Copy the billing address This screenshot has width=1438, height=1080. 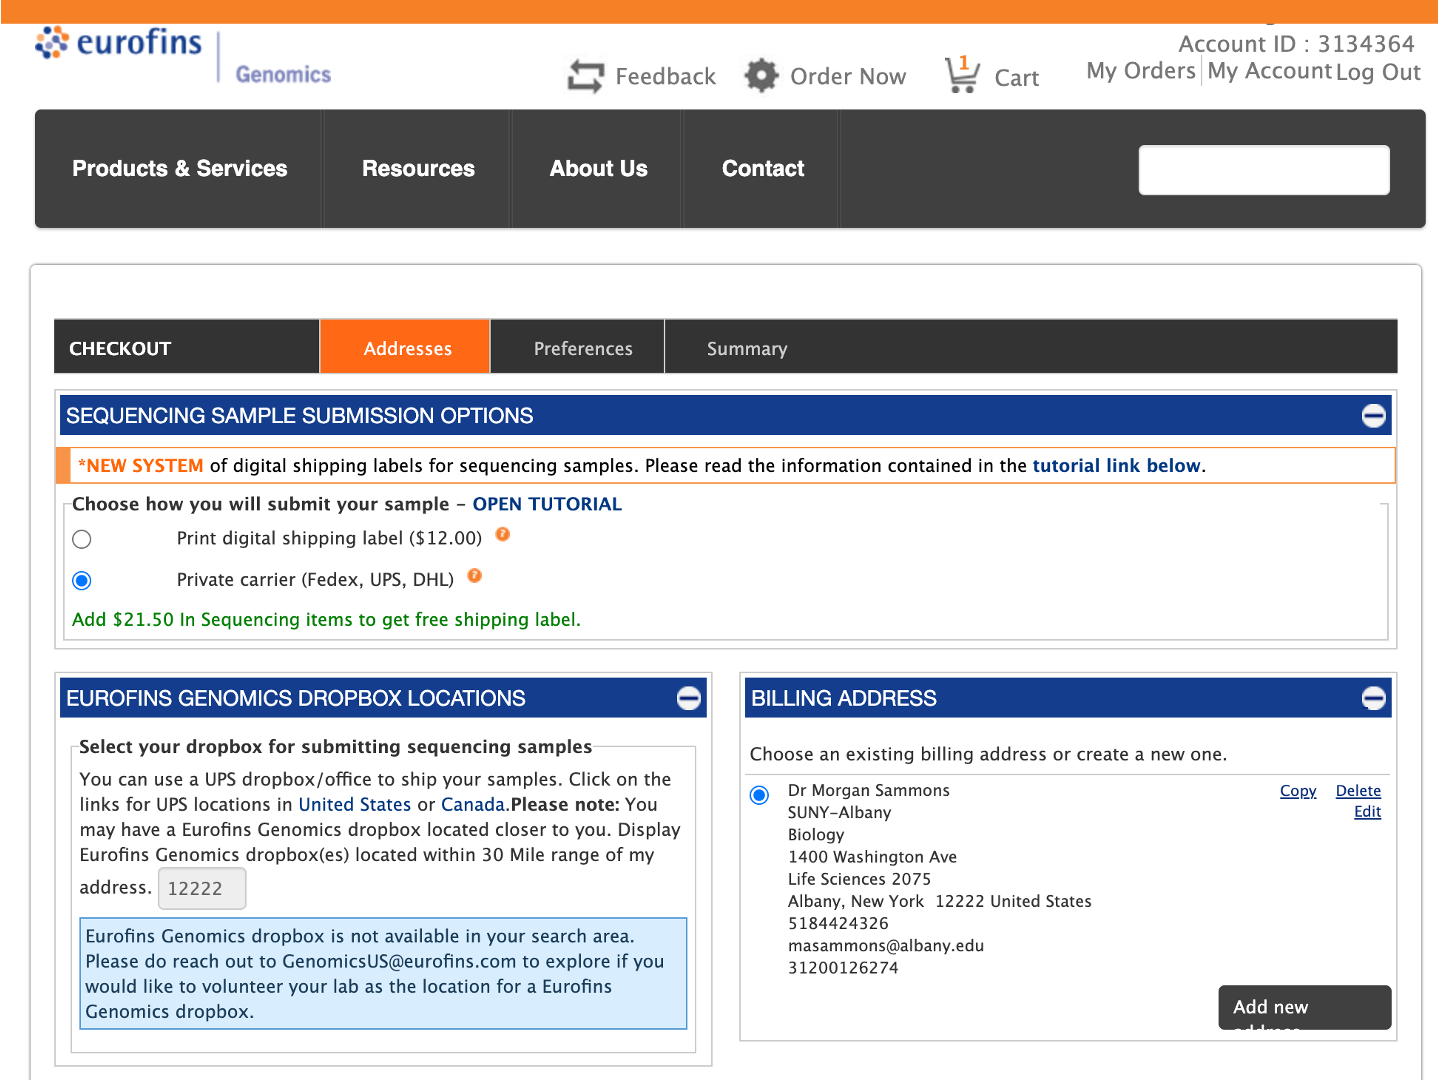1298,791
